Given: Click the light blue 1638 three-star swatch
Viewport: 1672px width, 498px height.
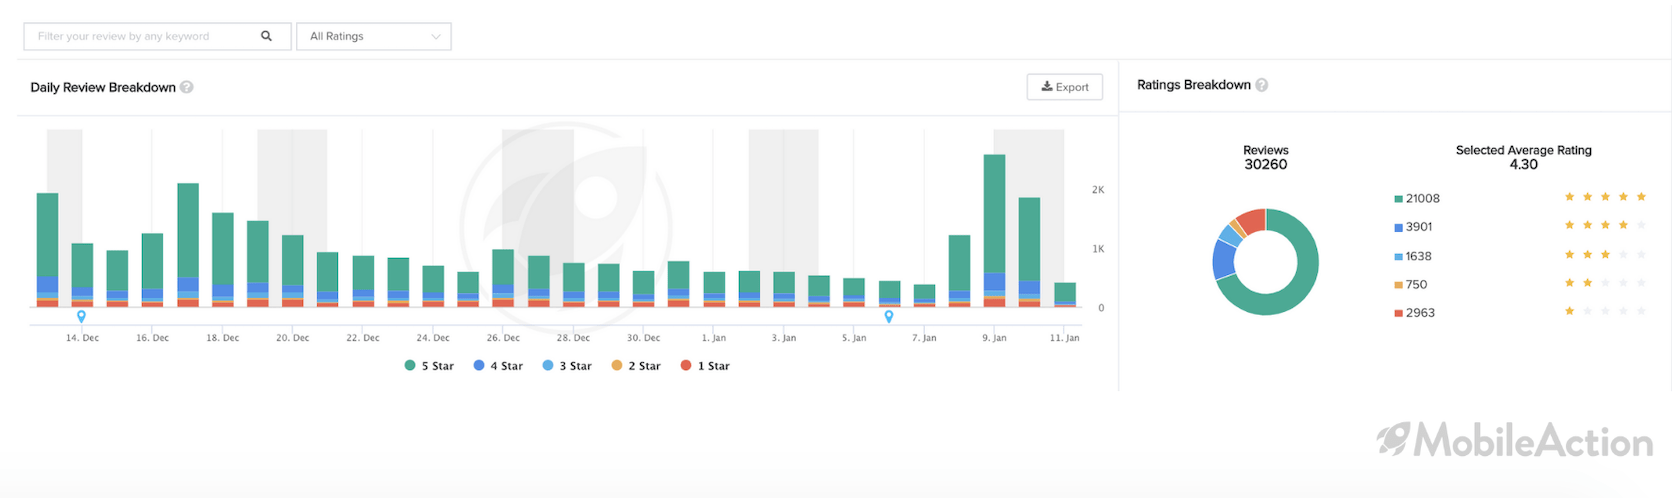Looking at the screenshot, I should 1398,257.
